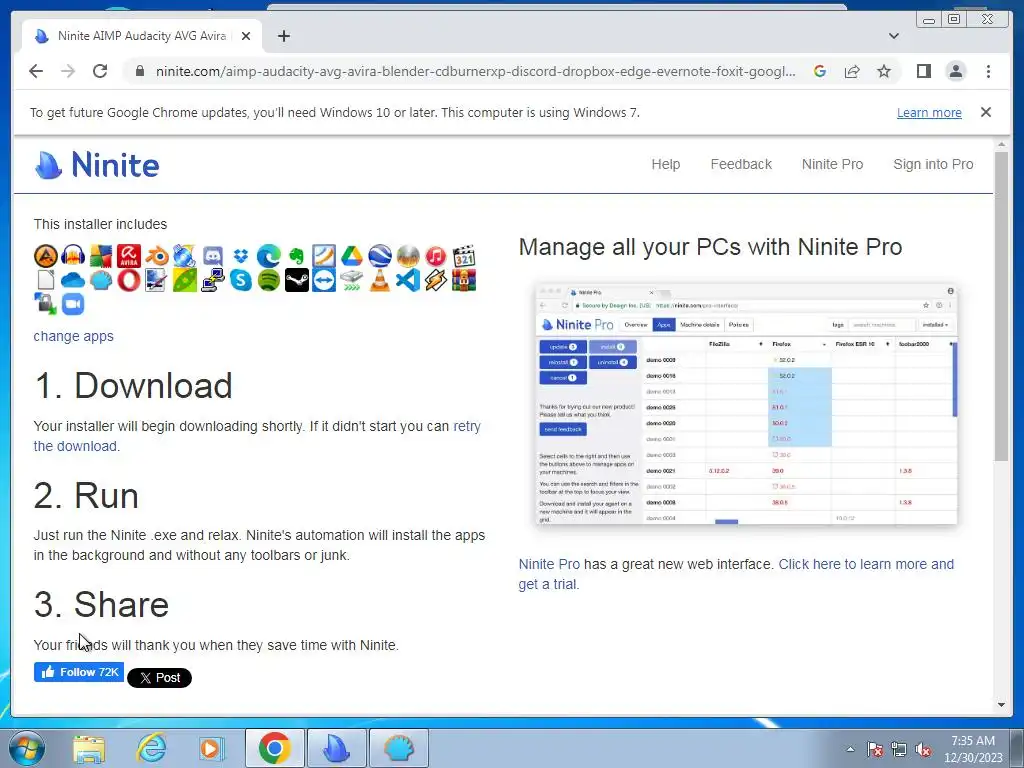Click the OneDrive cloud icon
This screenshot has width=1024, height=768.
(x=73, y=280)
